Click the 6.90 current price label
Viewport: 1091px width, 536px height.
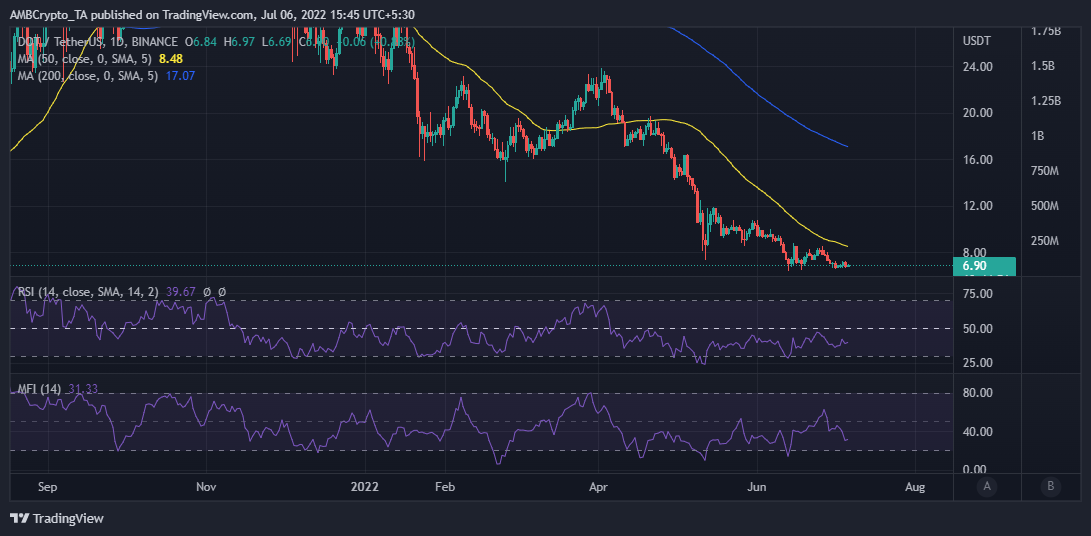pyautogui.click(x=974, y=266)
